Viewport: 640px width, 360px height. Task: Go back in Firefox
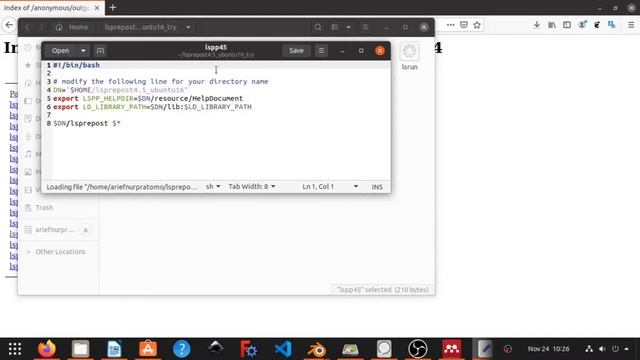tap(9, 25)
